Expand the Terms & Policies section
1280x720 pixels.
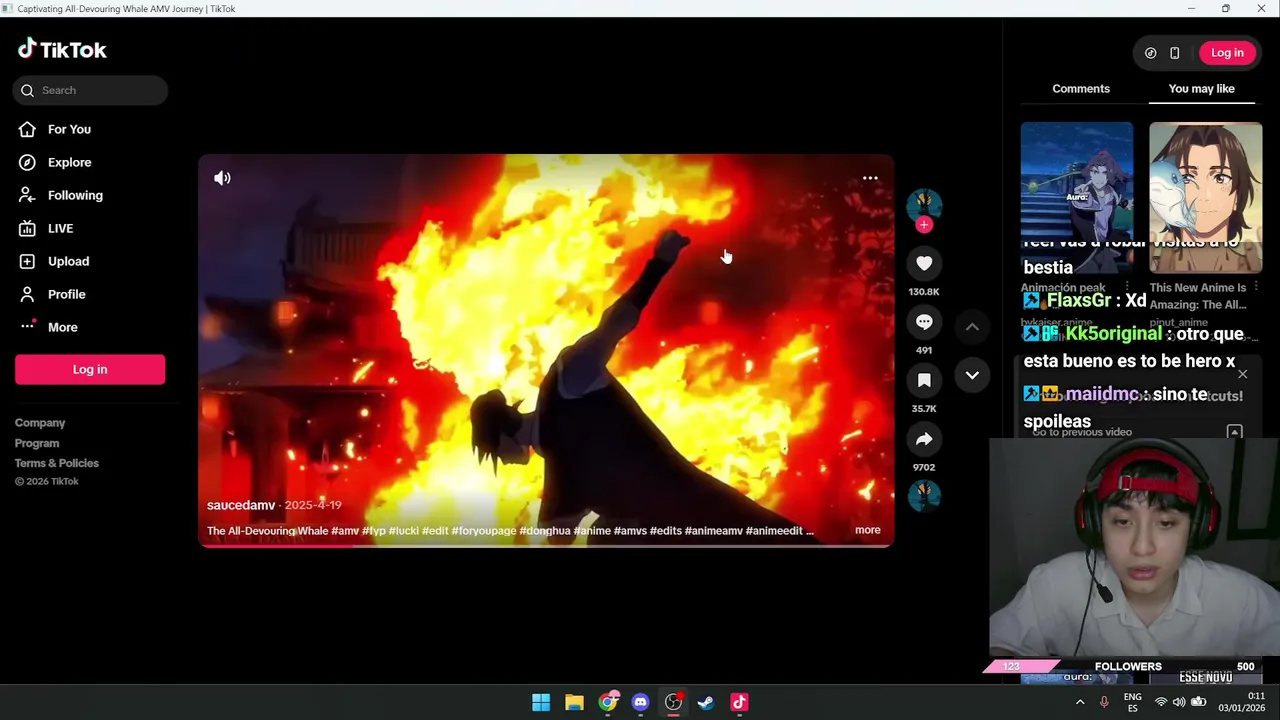(x=57, y=463)
